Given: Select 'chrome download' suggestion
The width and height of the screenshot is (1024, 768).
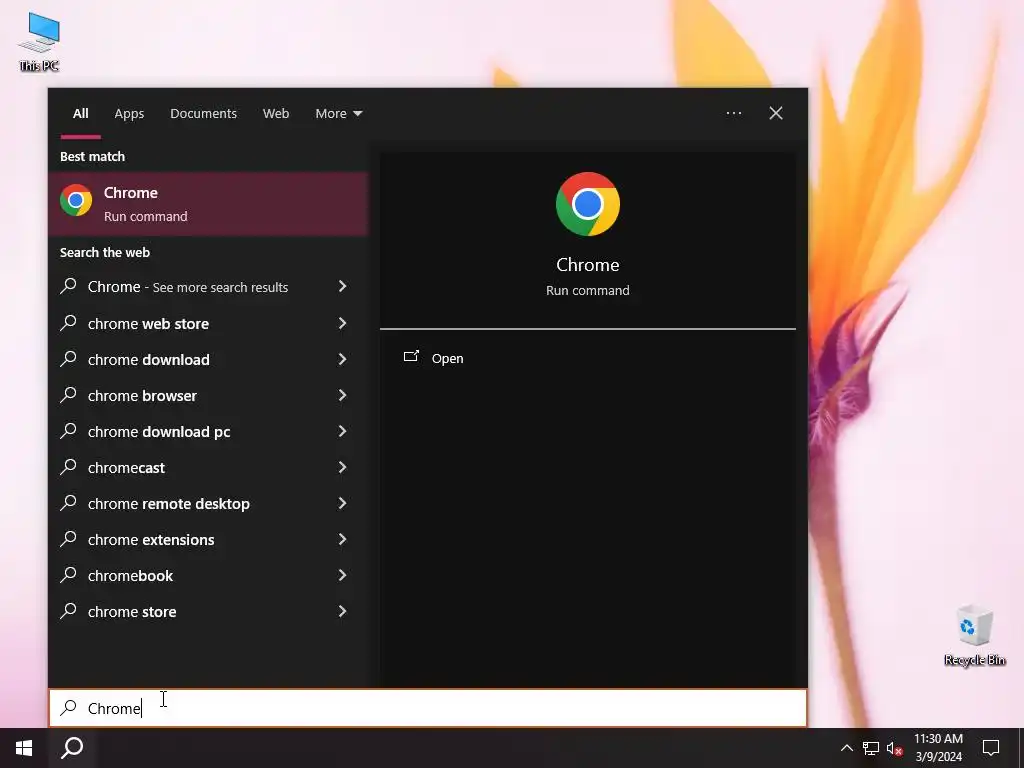Looking at the screenshot, I should coord(208,359).
